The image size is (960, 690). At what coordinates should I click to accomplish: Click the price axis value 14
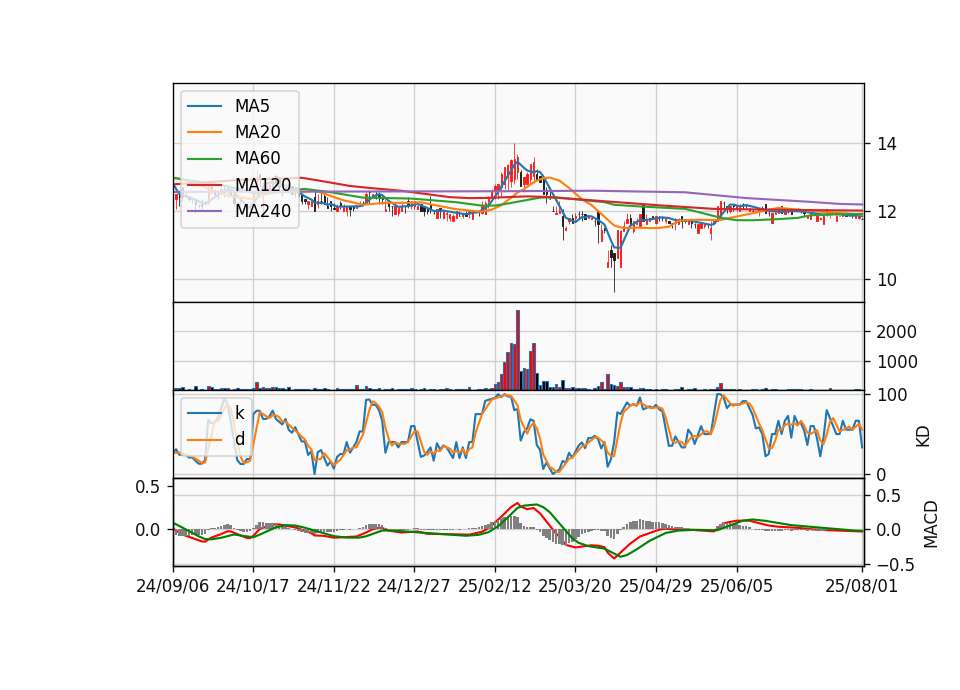(x=887, y=144)
